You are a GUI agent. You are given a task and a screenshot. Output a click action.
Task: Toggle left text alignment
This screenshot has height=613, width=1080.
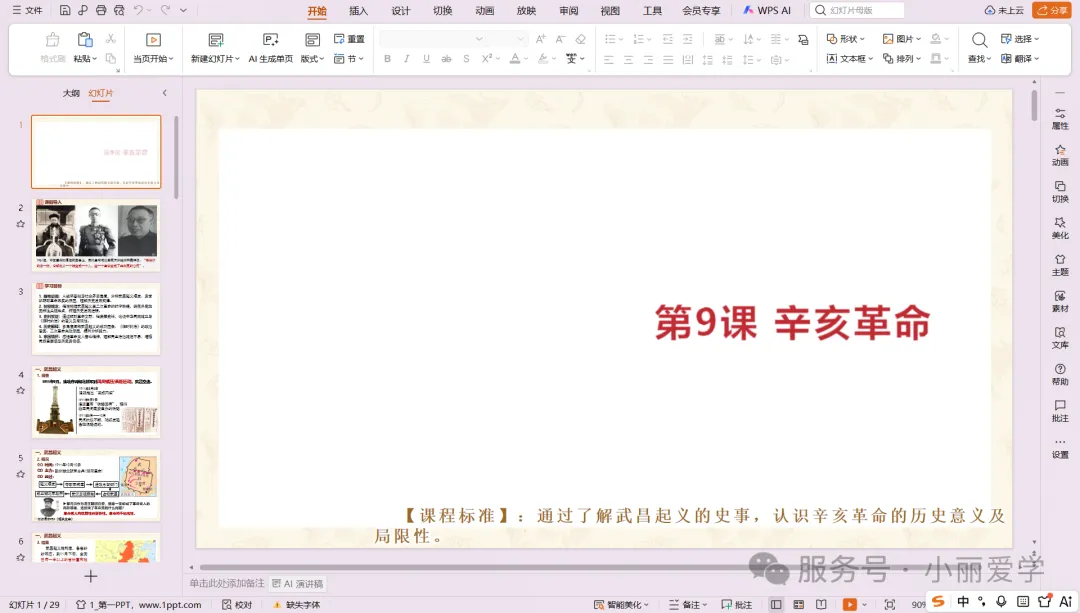click(x=608, y=60)
